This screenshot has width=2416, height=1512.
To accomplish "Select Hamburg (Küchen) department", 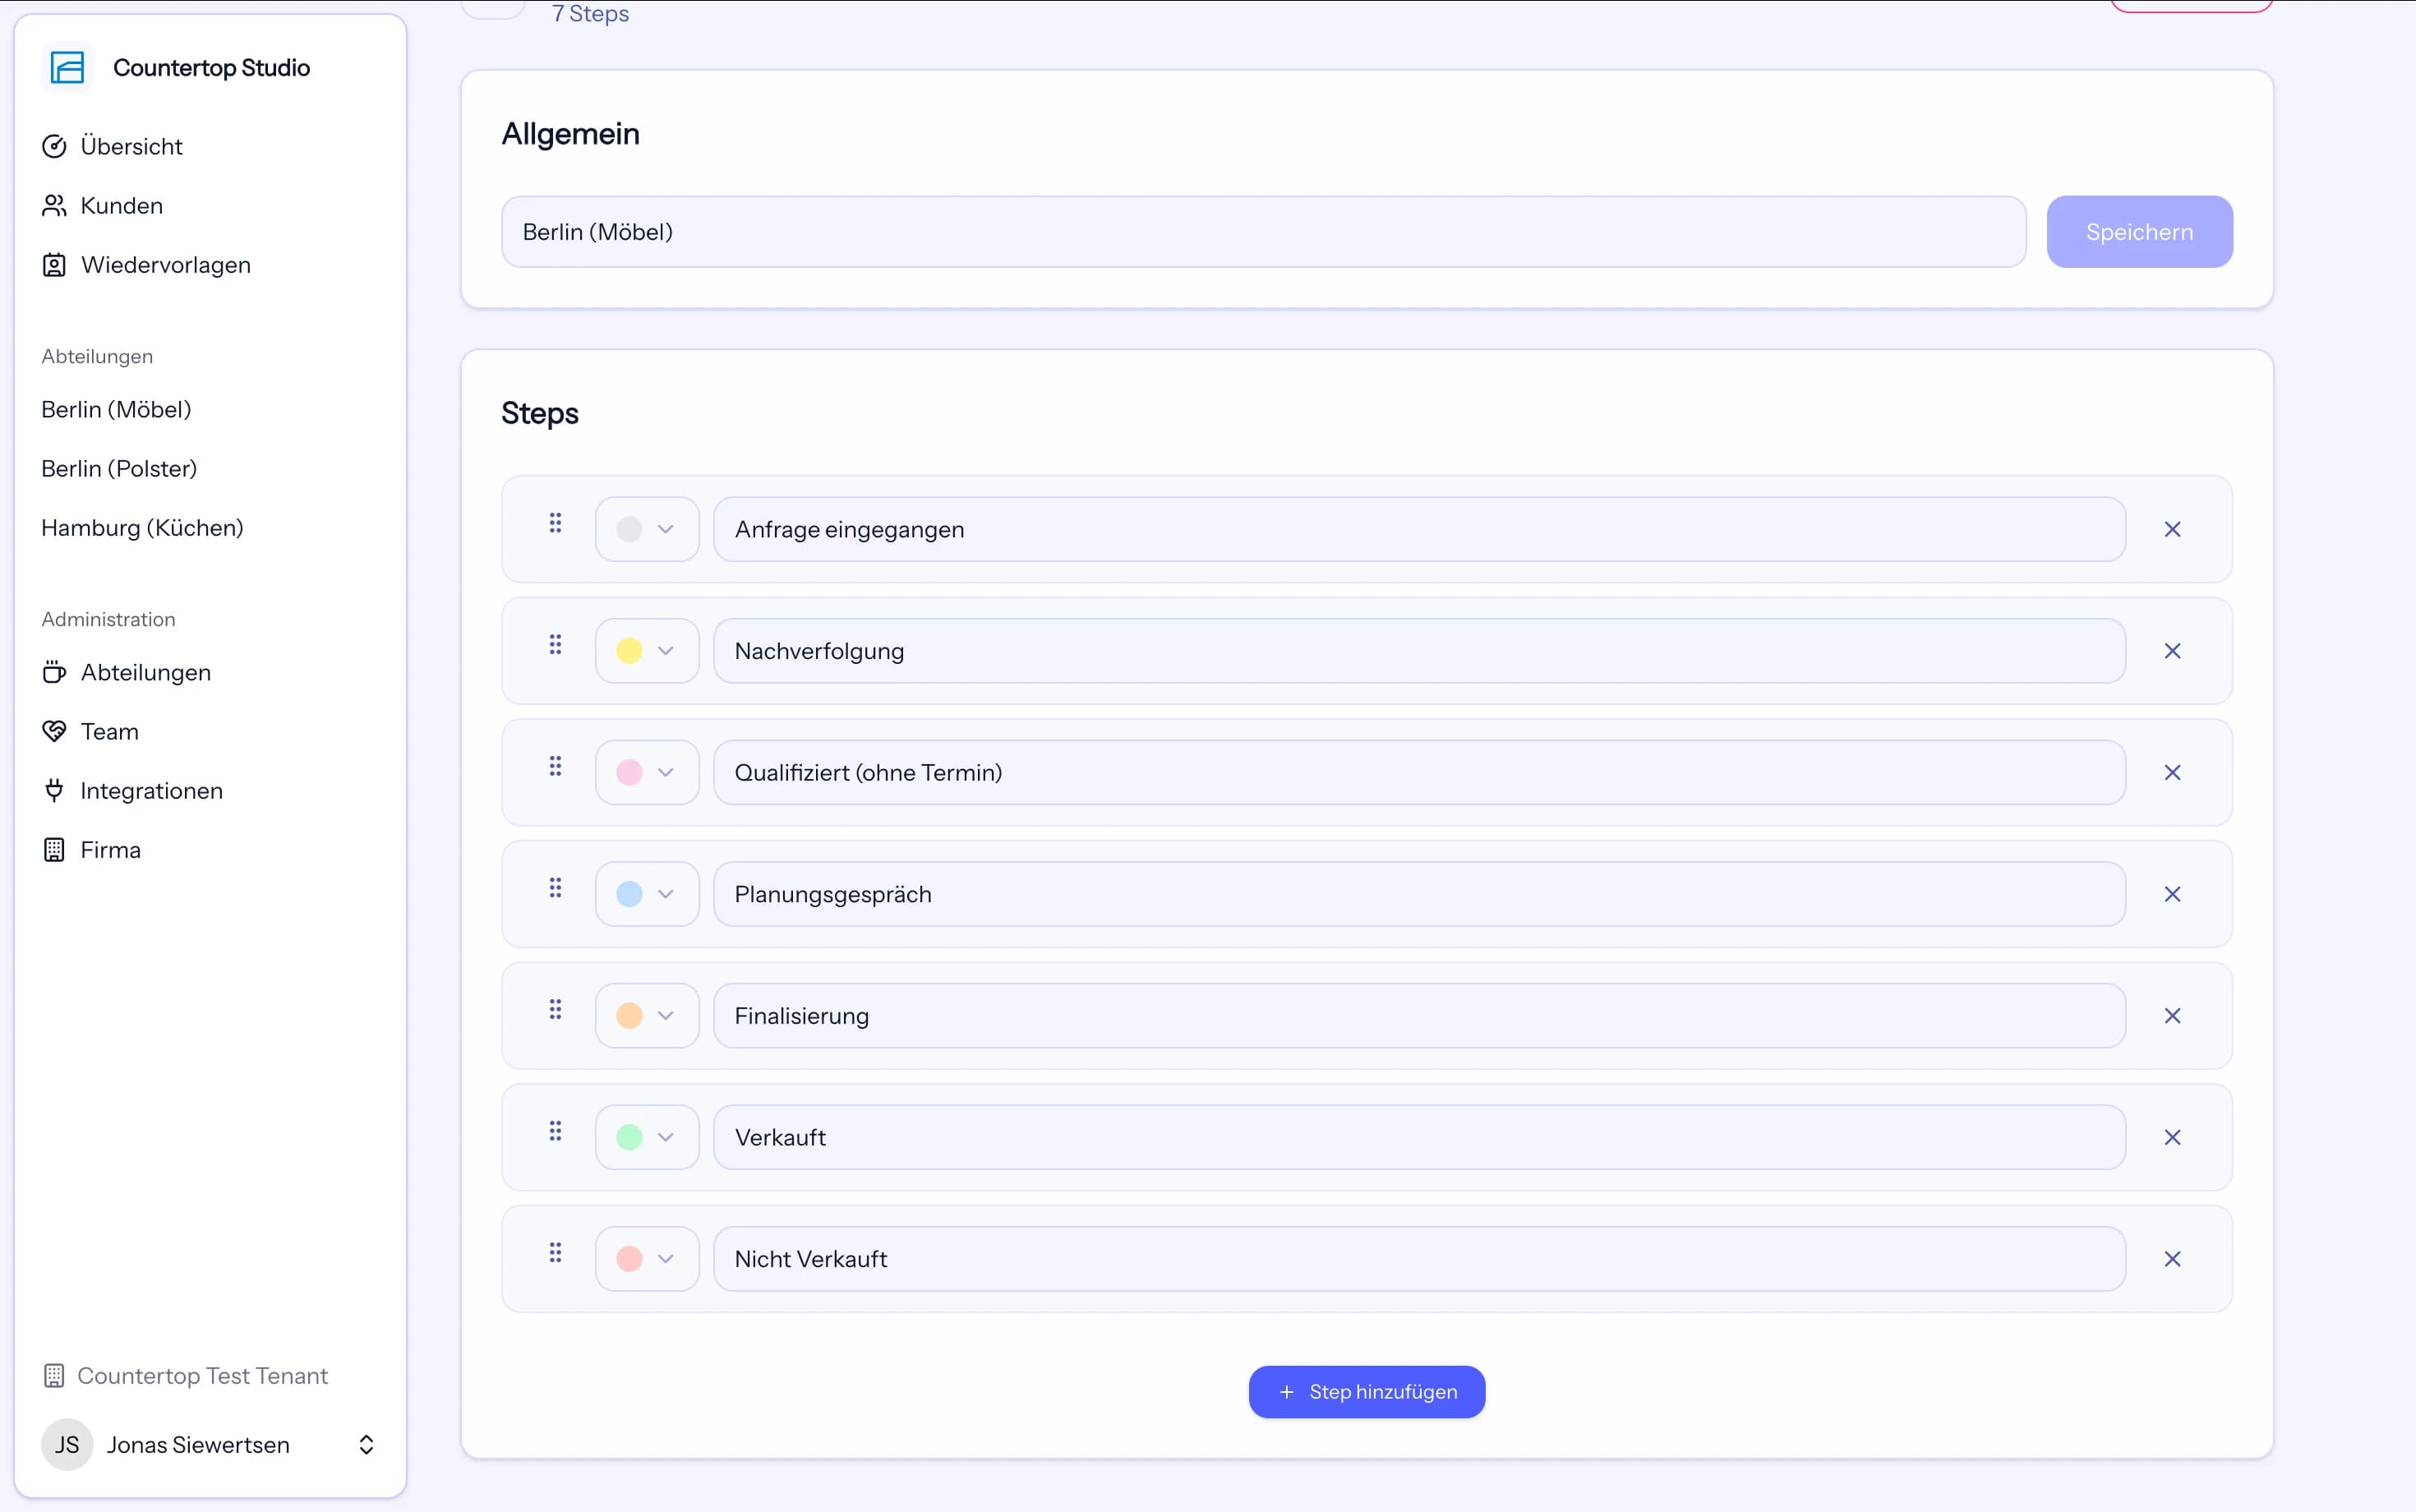I will coord(142,528).
